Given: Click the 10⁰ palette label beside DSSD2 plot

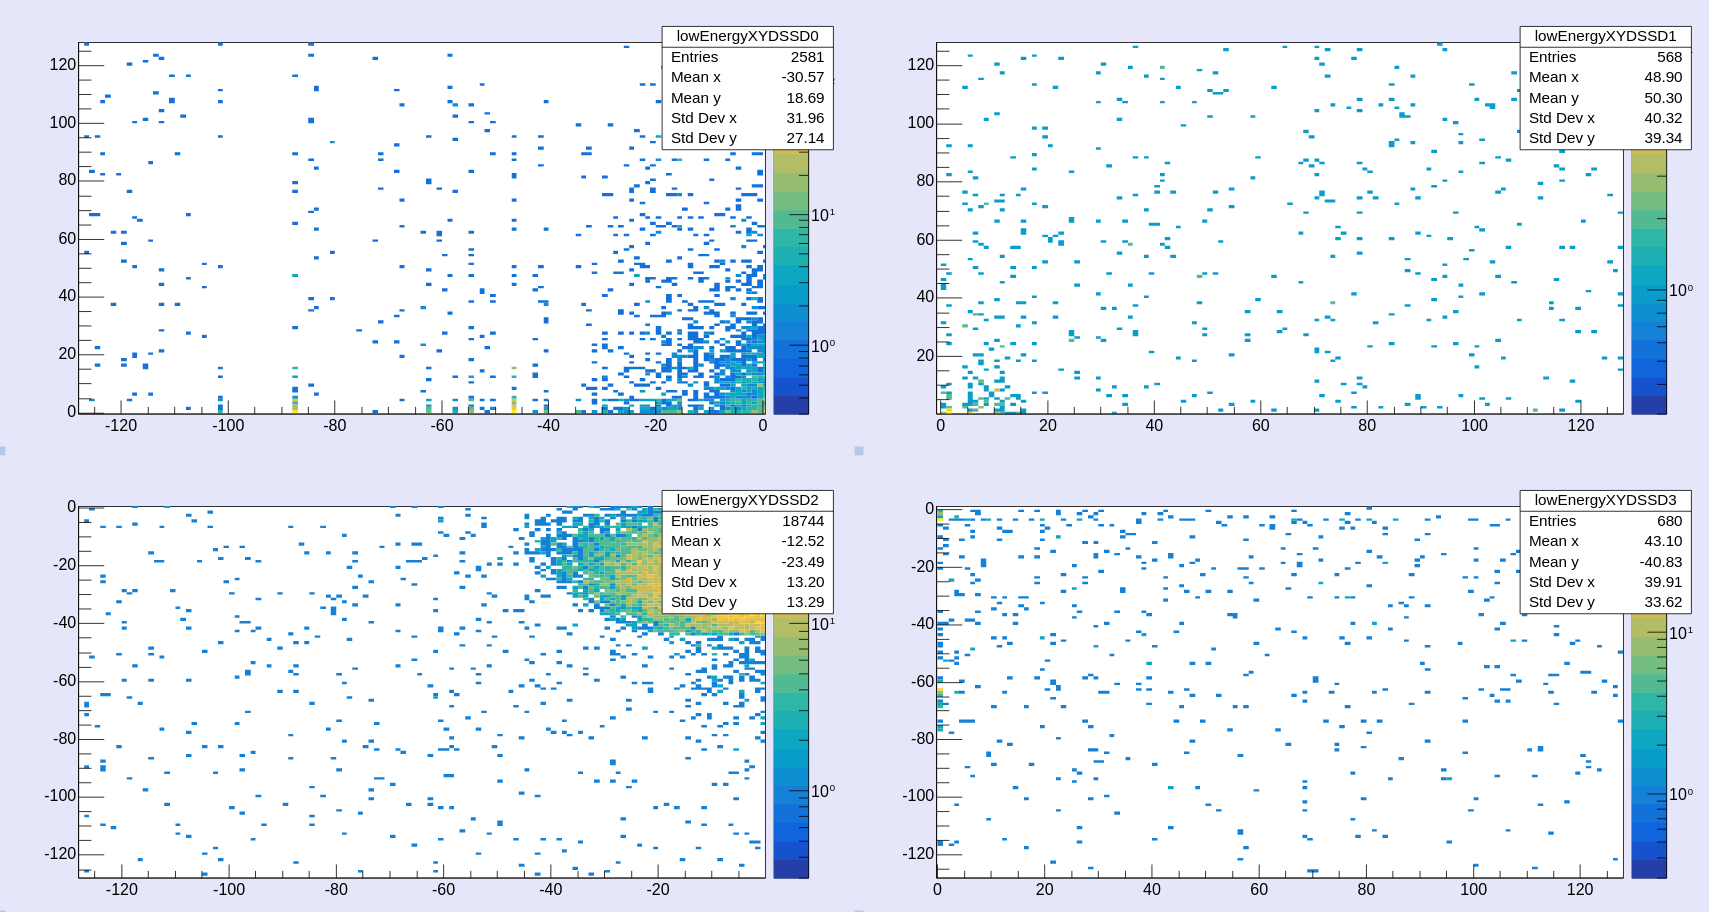Looking at the screenshot, I should coord(823,791).
